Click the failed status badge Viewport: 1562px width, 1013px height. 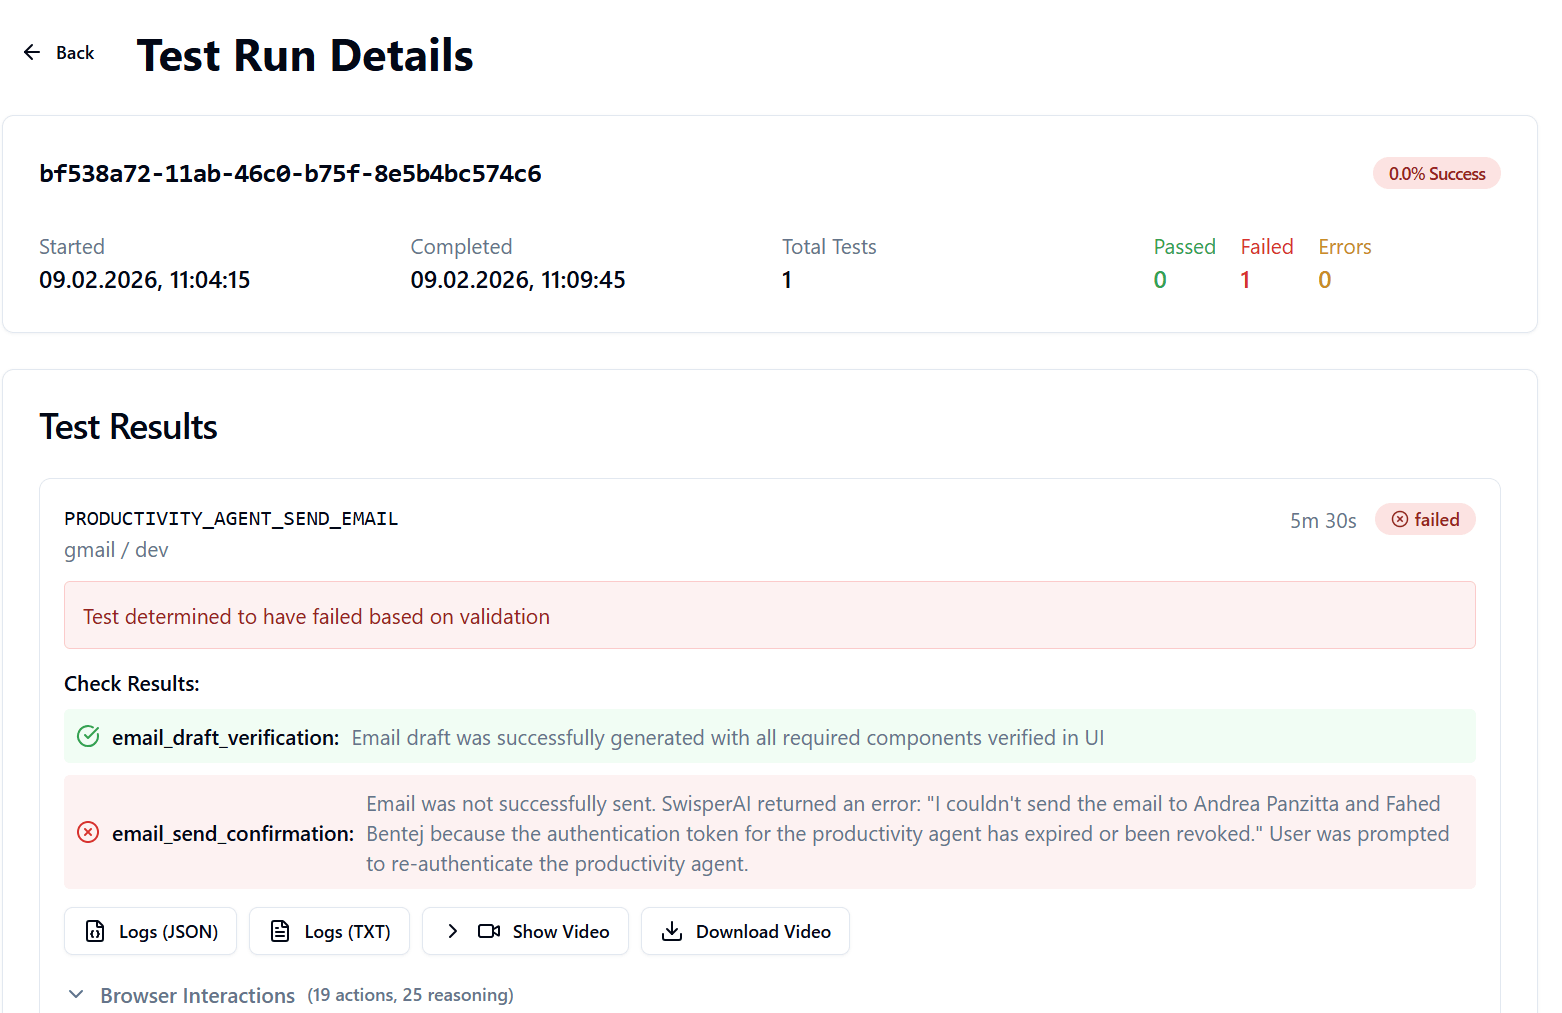[x=1425, y=519]
